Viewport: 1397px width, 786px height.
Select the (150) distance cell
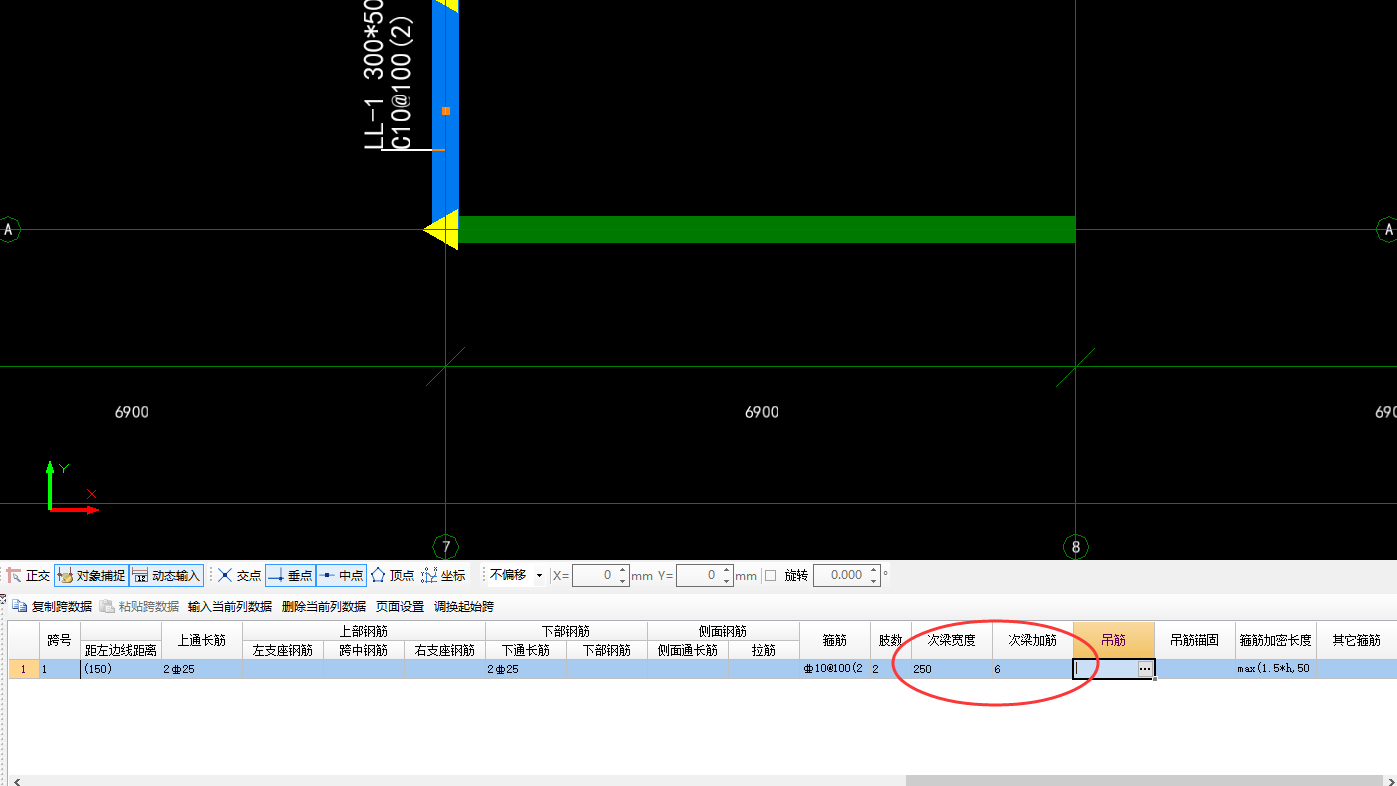121,669
